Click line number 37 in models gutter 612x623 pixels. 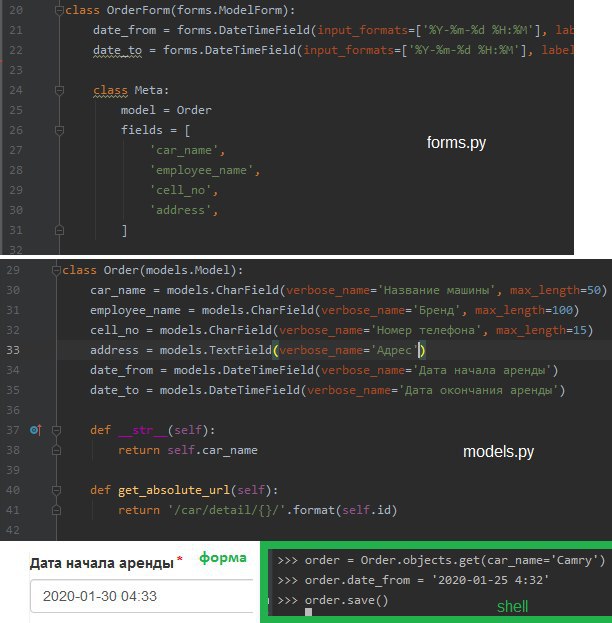pos(13,430)
